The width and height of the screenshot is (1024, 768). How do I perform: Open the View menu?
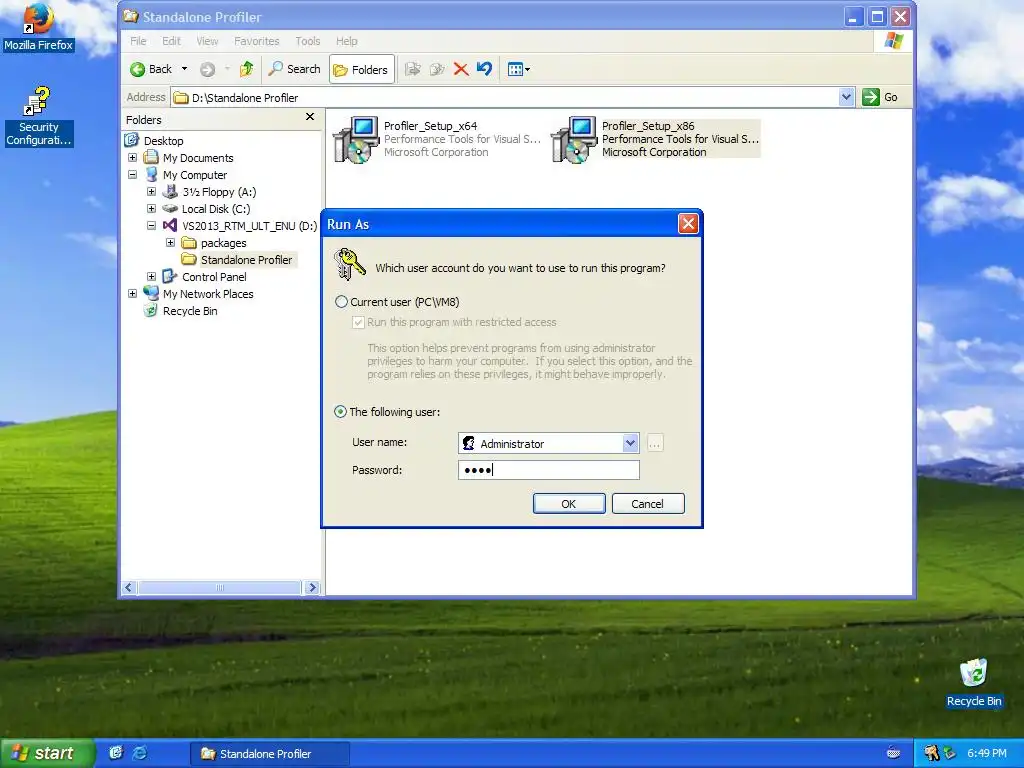(x=207, y=41)
